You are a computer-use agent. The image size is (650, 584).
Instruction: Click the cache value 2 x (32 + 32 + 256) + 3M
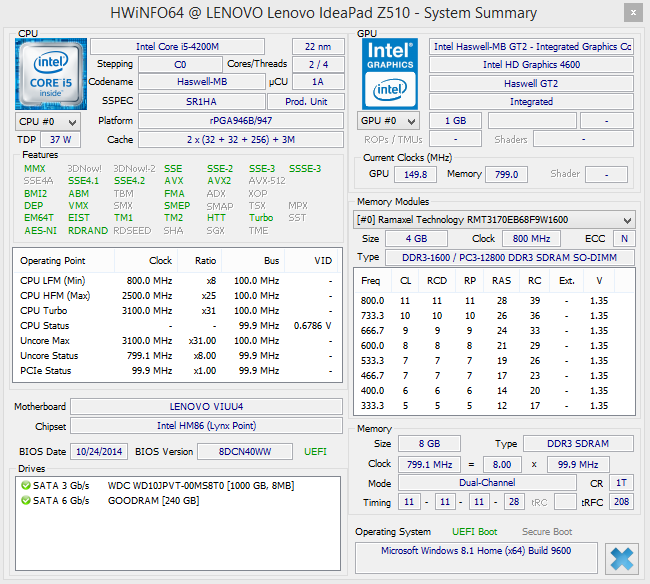click(x=241, y=140)
